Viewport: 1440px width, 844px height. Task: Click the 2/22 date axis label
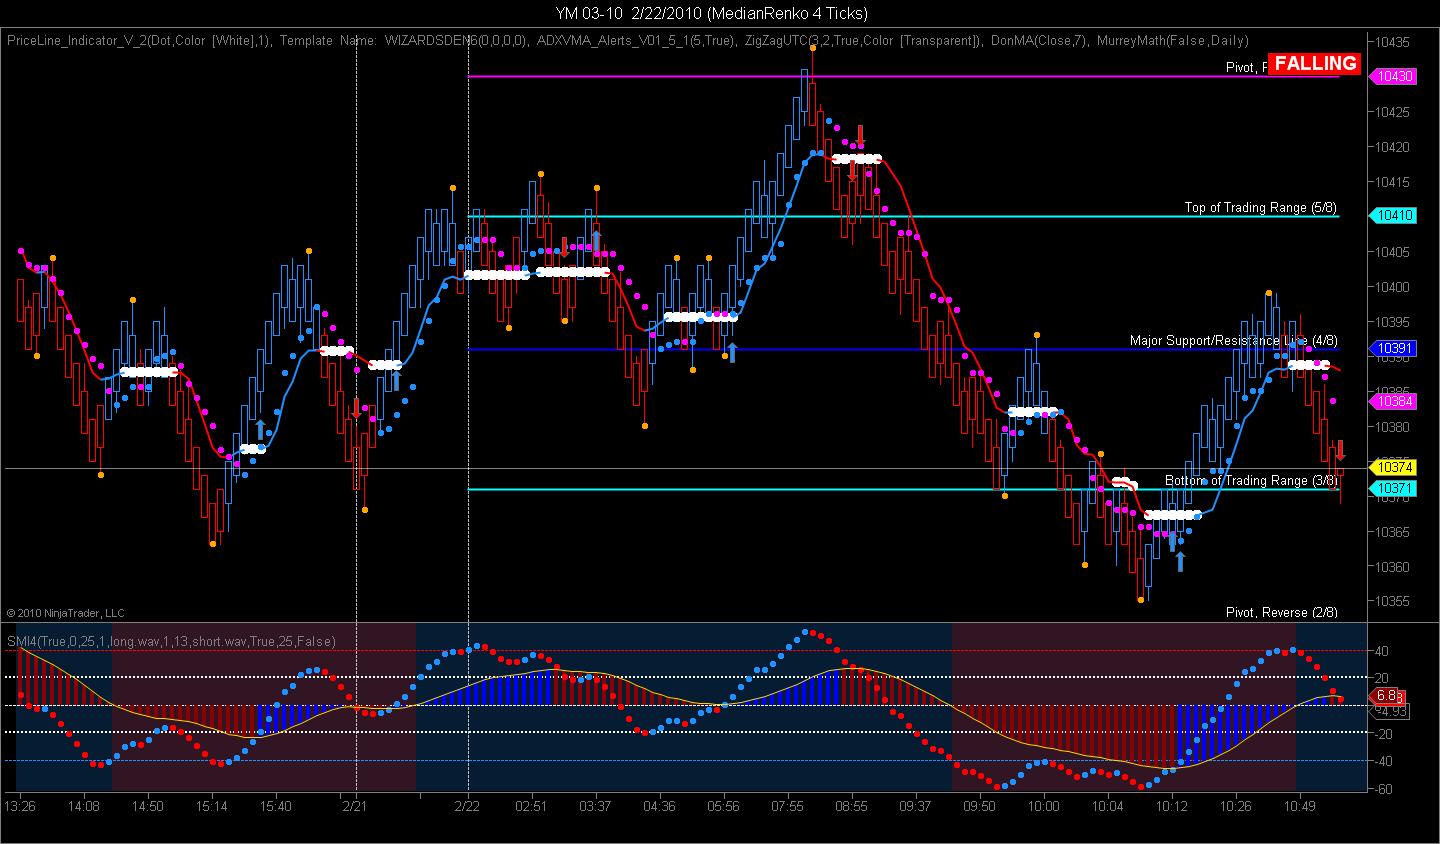click(x=468, y=806)
